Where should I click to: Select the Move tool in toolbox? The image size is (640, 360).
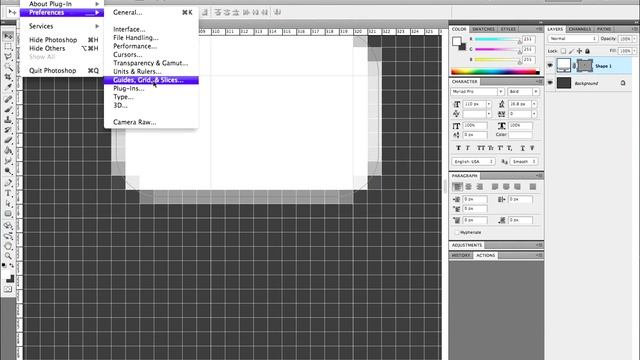coord(8,36)
